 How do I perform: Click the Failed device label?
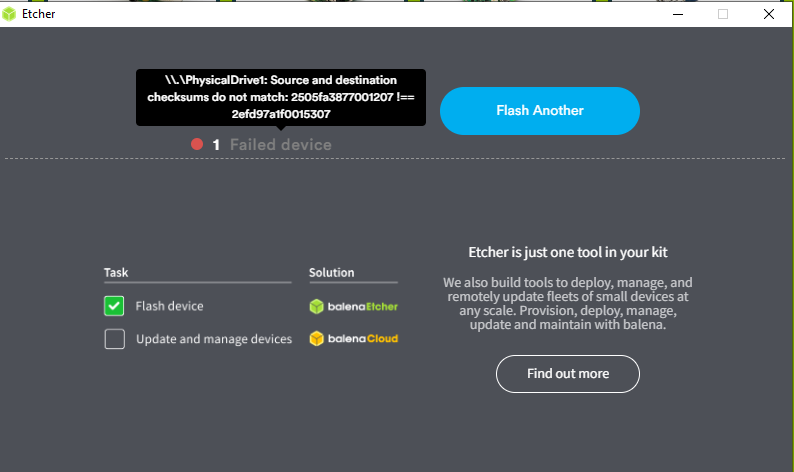280,145
